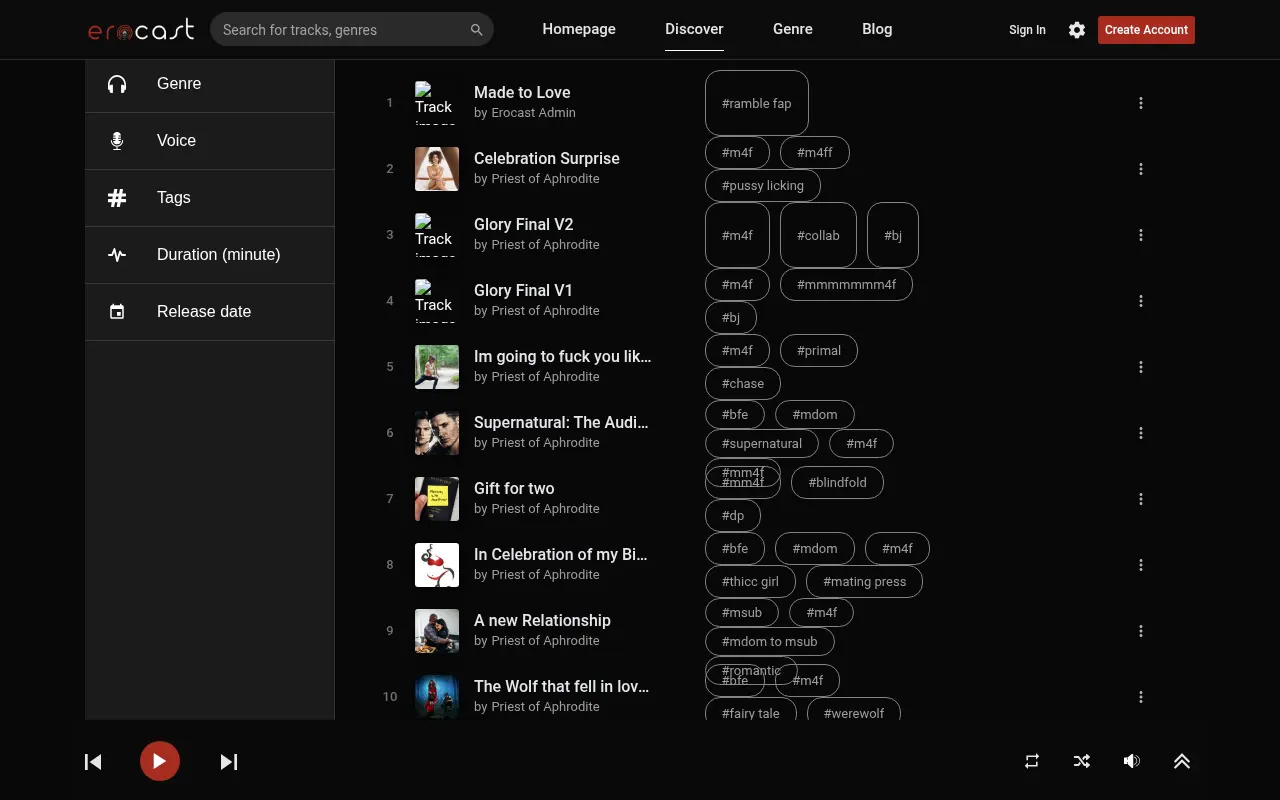Click the Create Account button
1280x800 pixels.
[x=1146, y=30]
